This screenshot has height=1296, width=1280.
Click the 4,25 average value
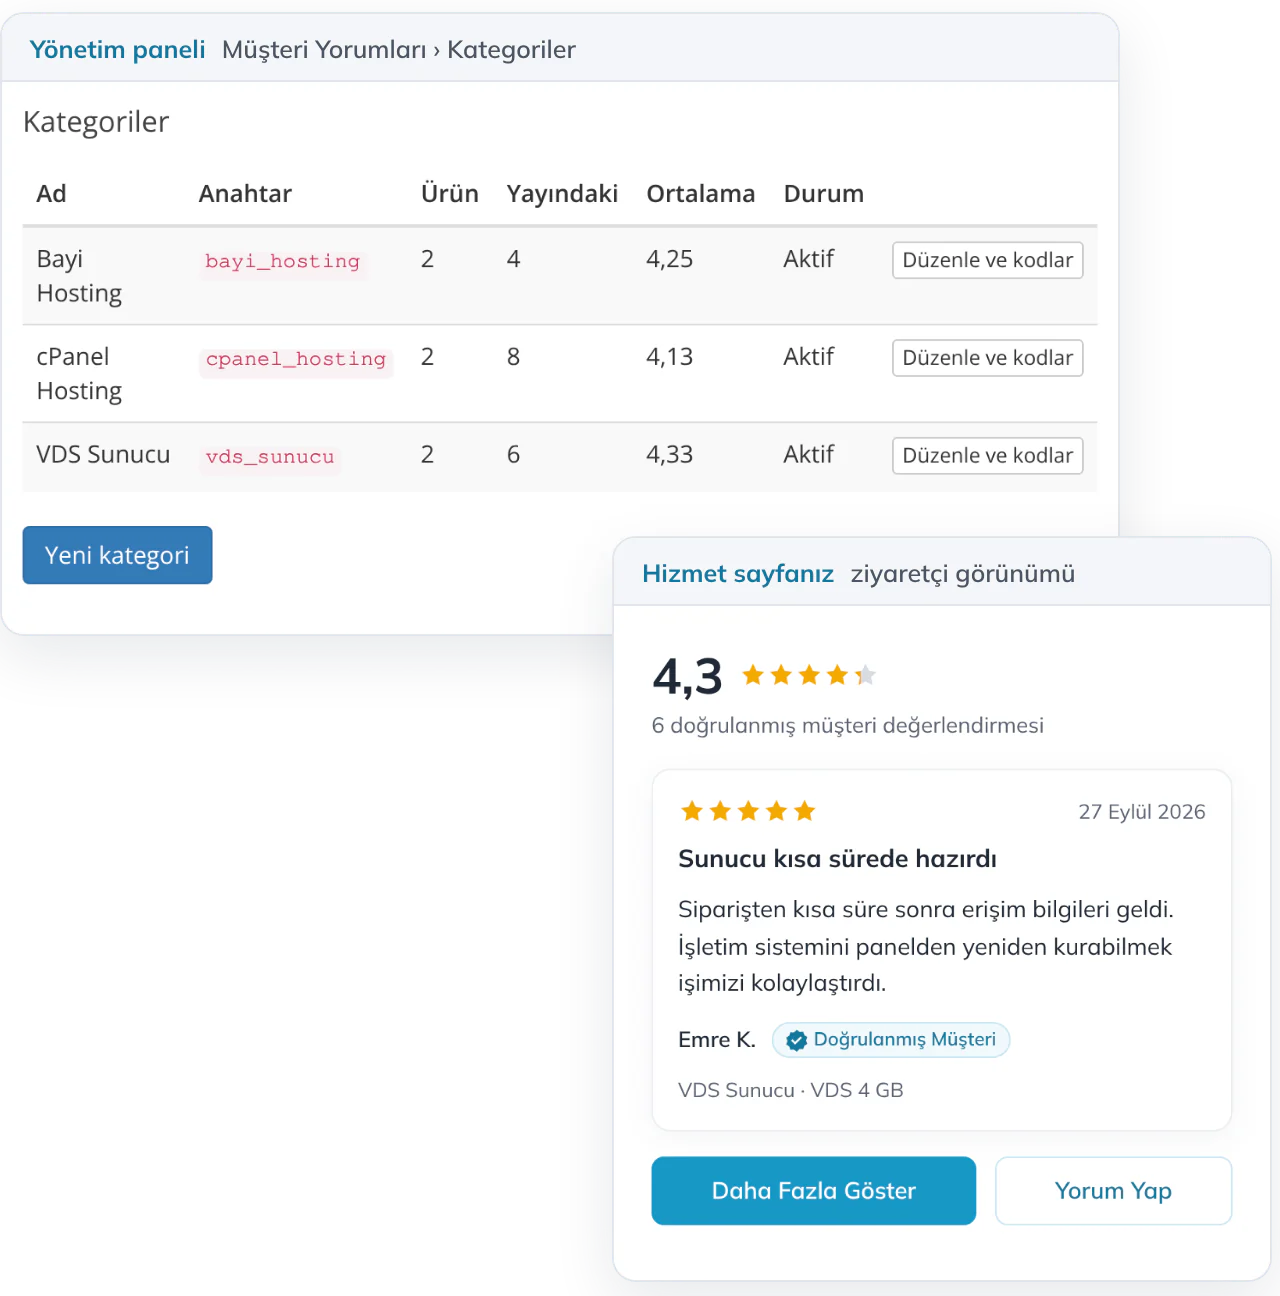pos(670,260)
